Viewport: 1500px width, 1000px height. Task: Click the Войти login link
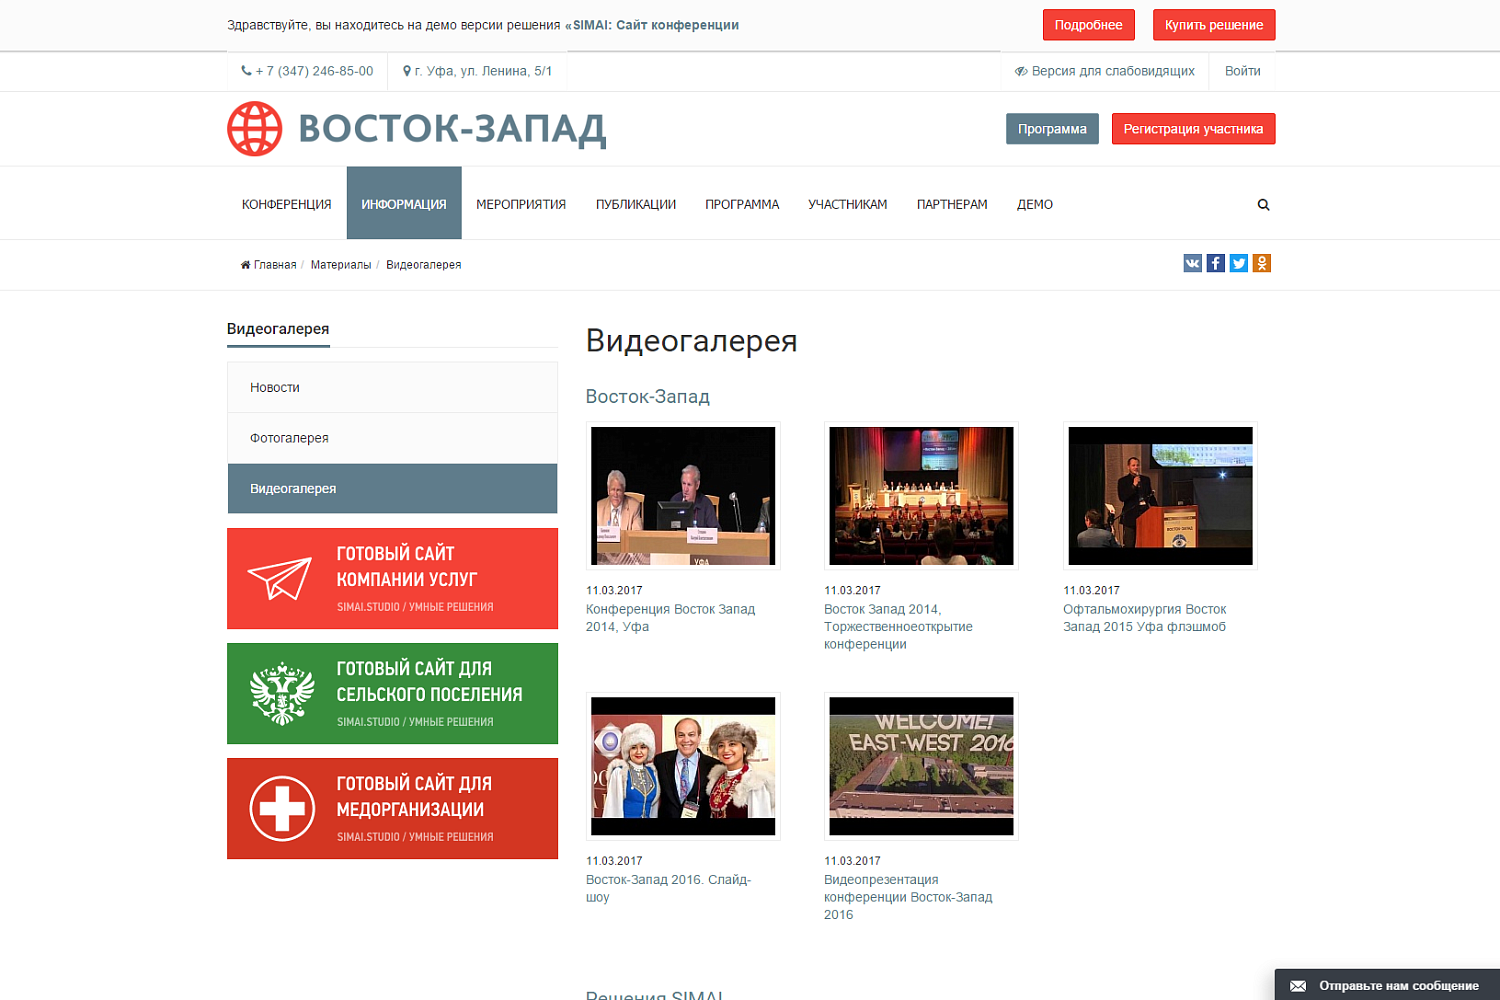click(x=1242, y=71)
